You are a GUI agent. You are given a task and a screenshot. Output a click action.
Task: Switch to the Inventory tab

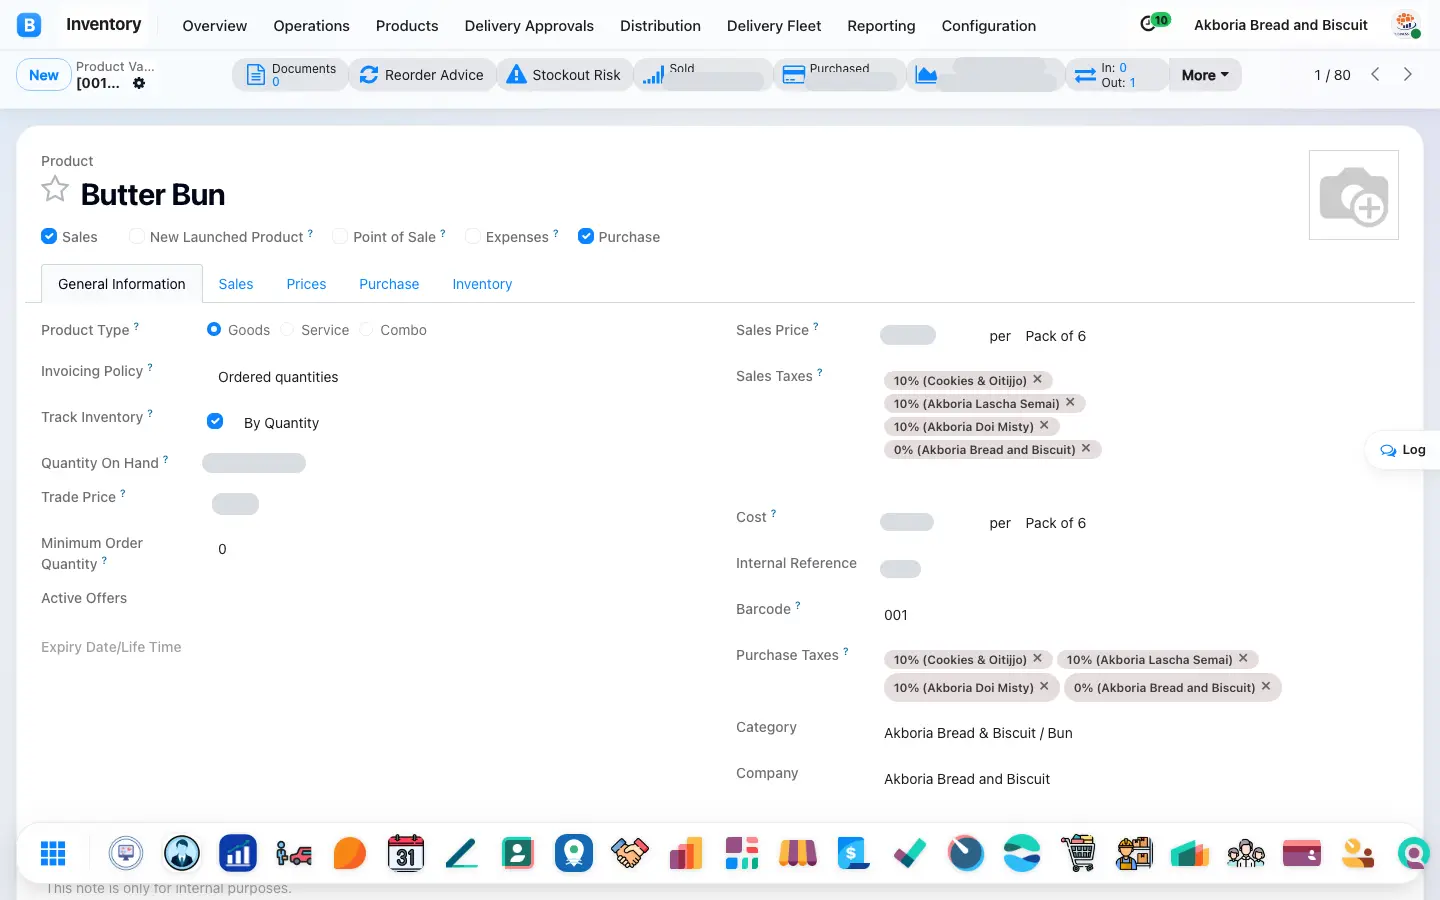482,284
